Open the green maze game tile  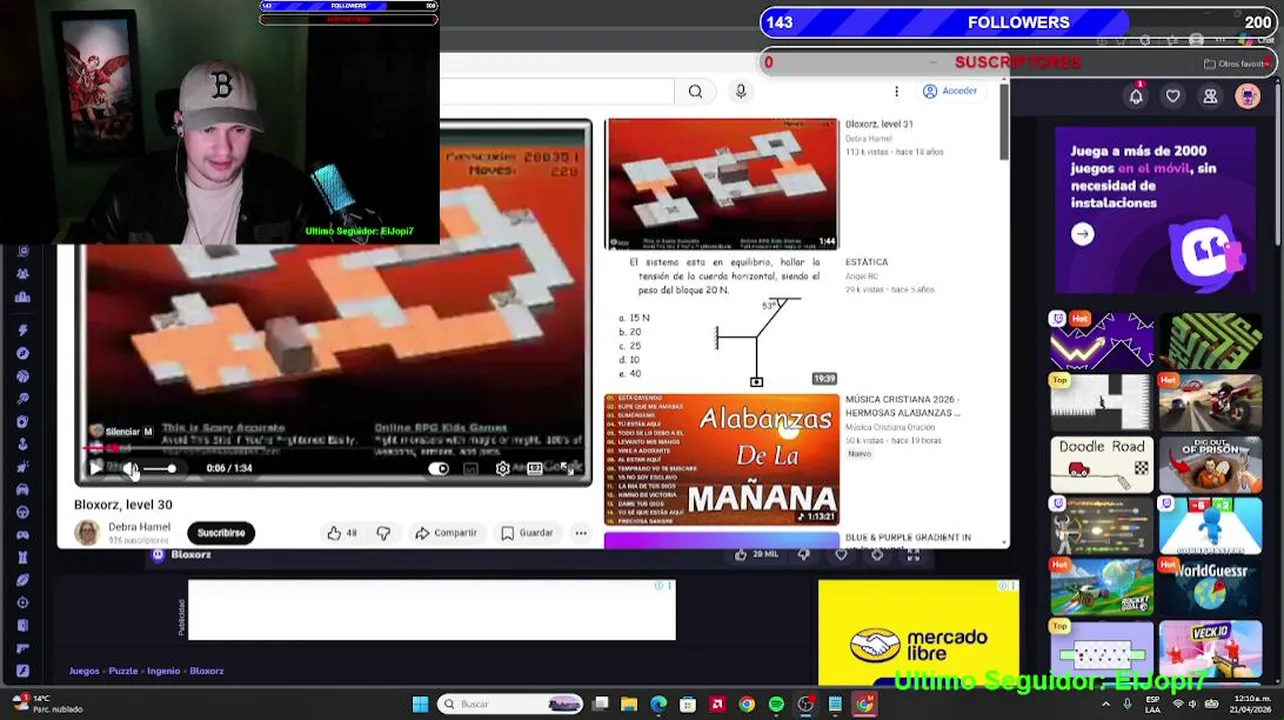click(x=1210, y=341)
